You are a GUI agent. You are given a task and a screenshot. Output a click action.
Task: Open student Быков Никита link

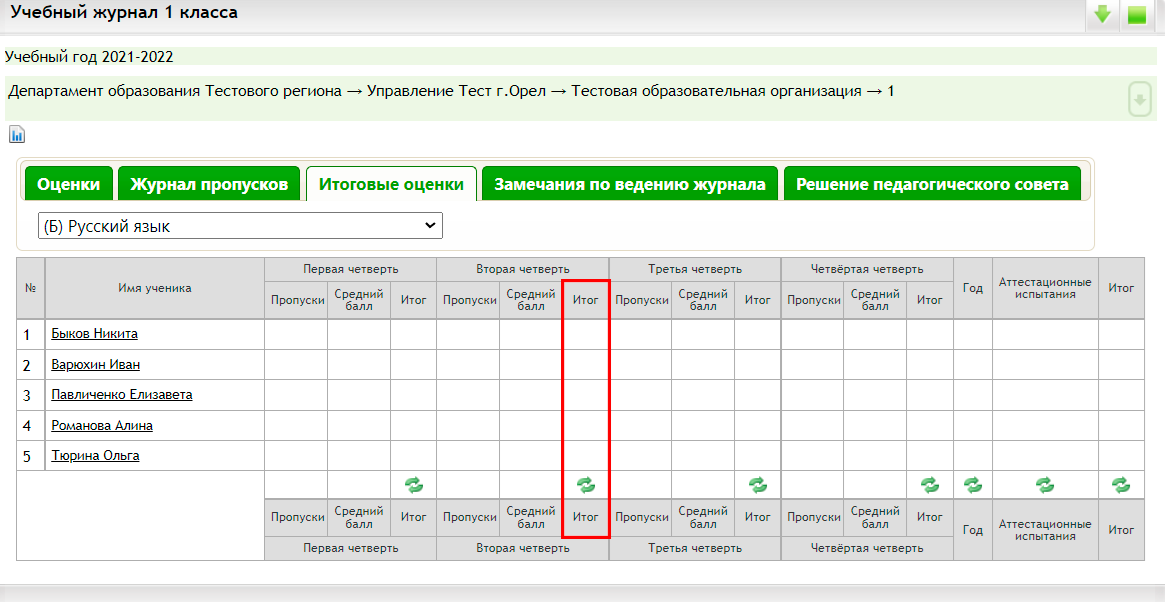pyautogui.click(x=95, y=334)
